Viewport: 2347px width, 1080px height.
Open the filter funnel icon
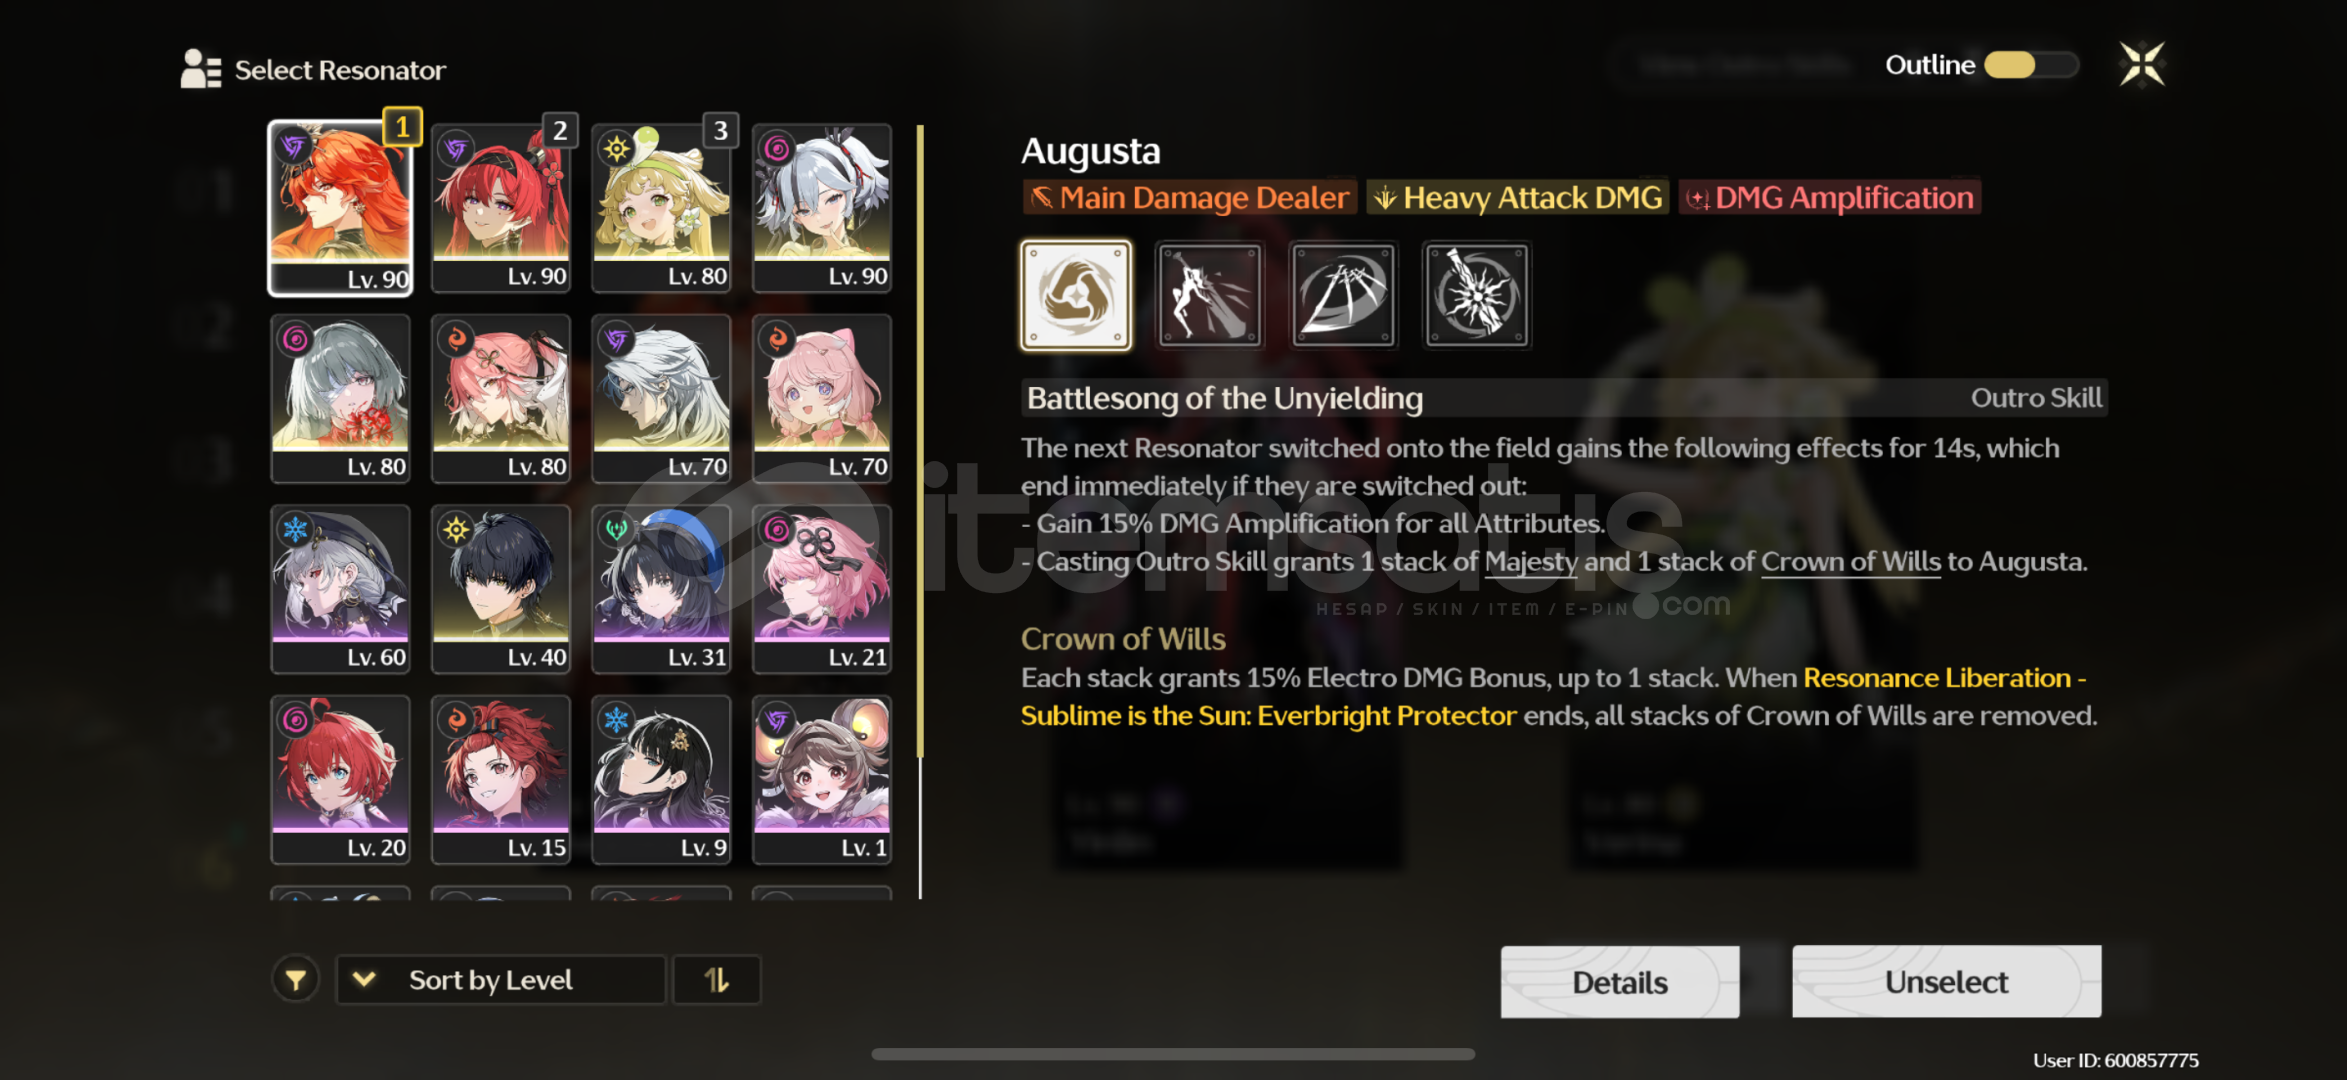pyautogui.click(x=296, y=980)
